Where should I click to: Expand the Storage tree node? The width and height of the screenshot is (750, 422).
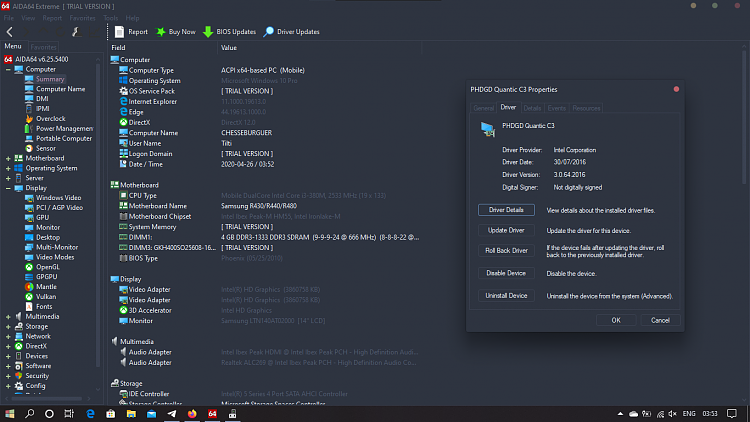pos(8,326)
